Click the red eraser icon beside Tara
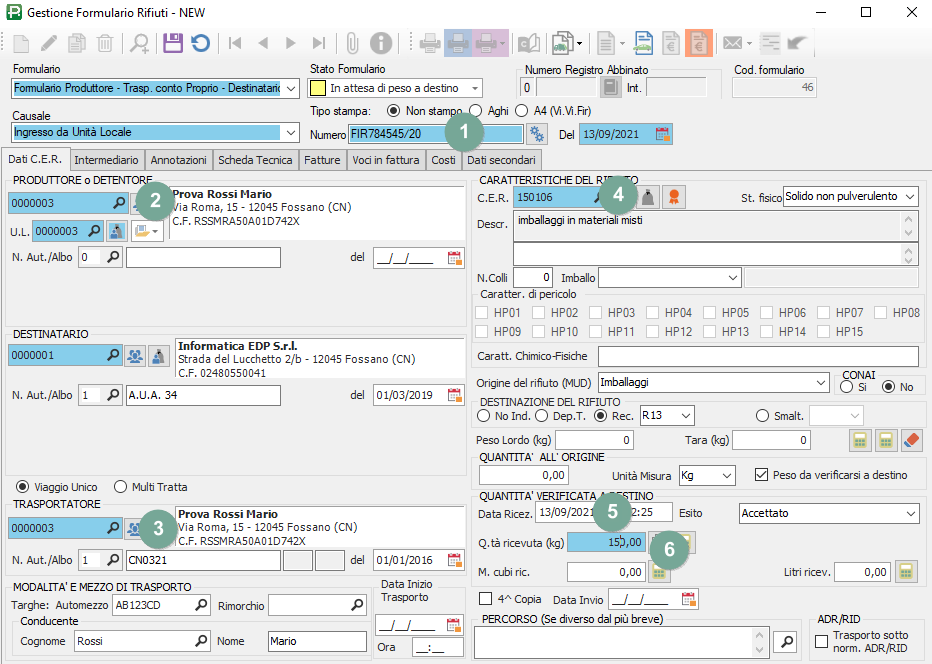This screenshot has height=664, width=932. pyautogui.click(x=911, y=440)
